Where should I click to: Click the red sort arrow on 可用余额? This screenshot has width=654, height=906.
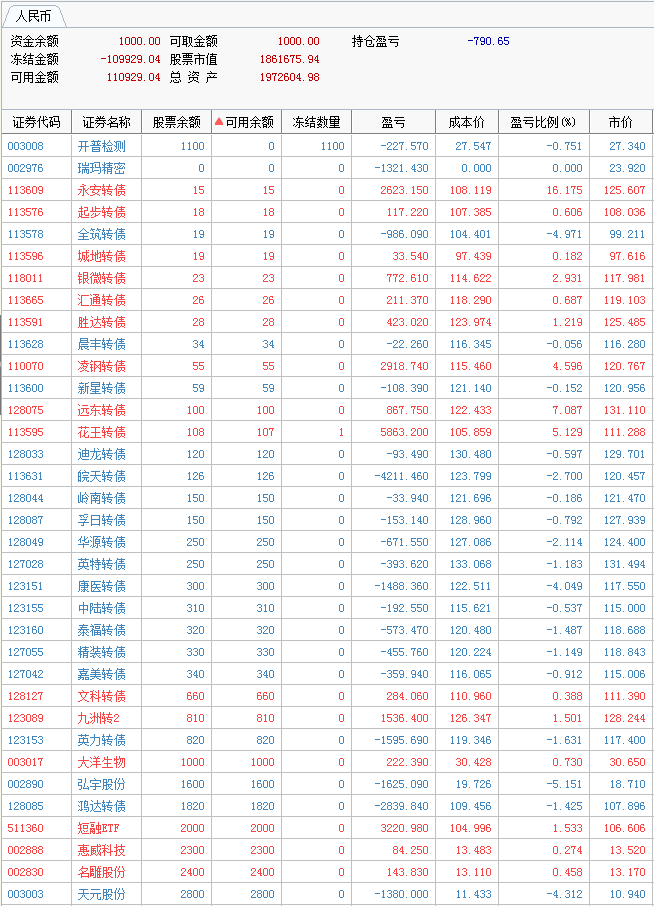(218, 121)
